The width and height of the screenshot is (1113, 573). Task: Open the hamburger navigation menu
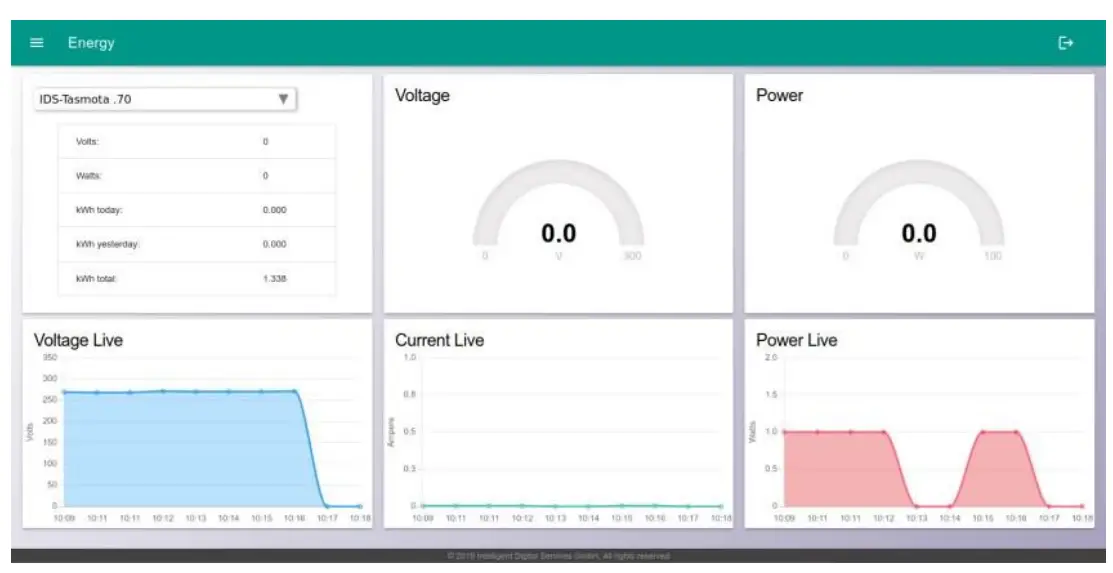[36, 43]
